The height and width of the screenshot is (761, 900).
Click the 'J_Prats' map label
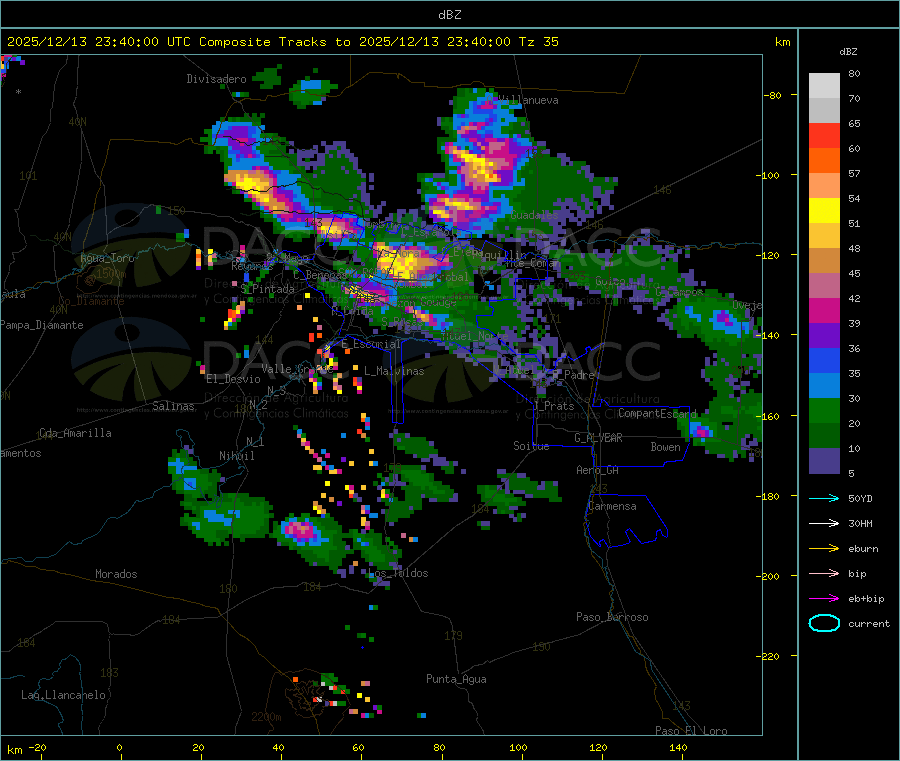[553, 406]
